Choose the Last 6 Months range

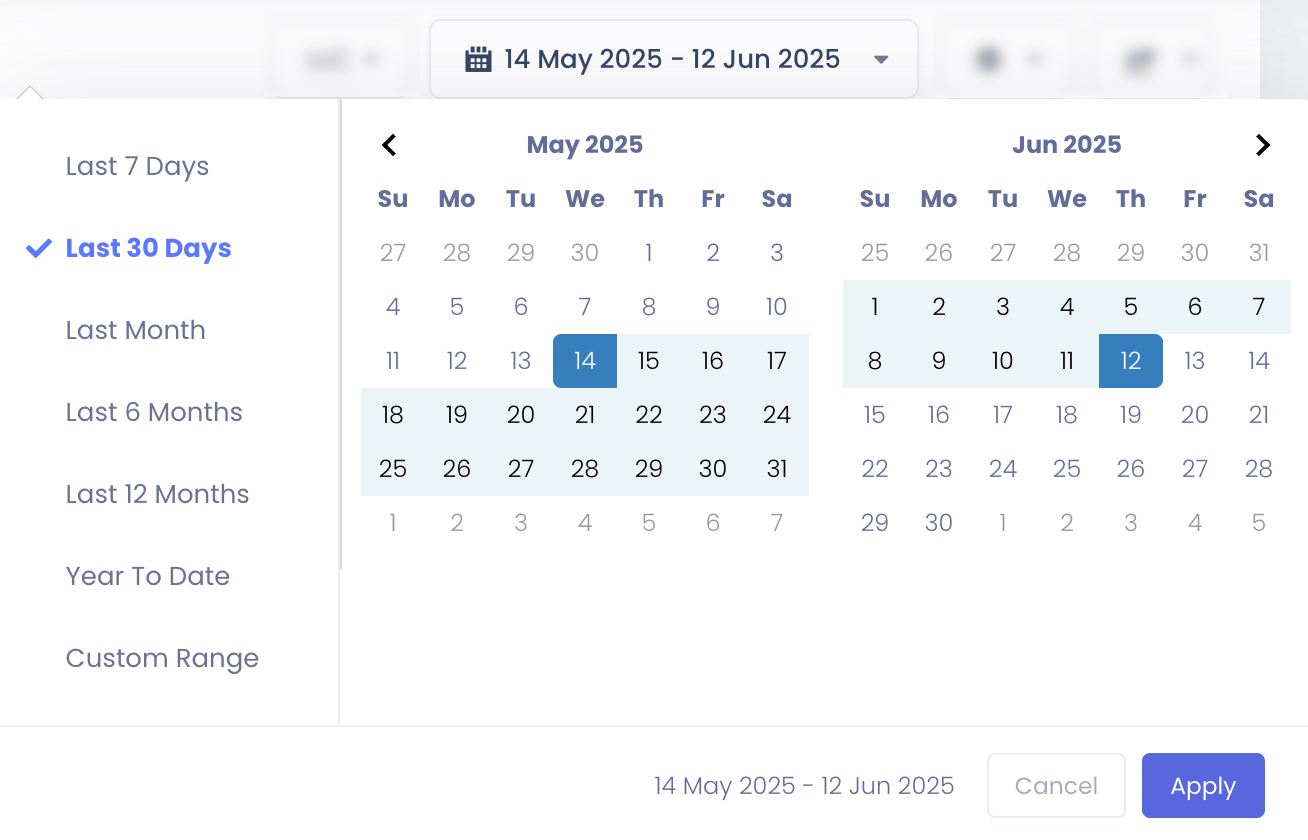point(154,412)
